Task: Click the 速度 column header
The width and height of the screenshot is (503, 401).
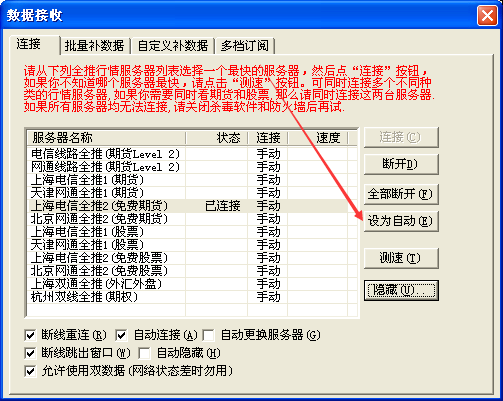Action: [318, 138]
